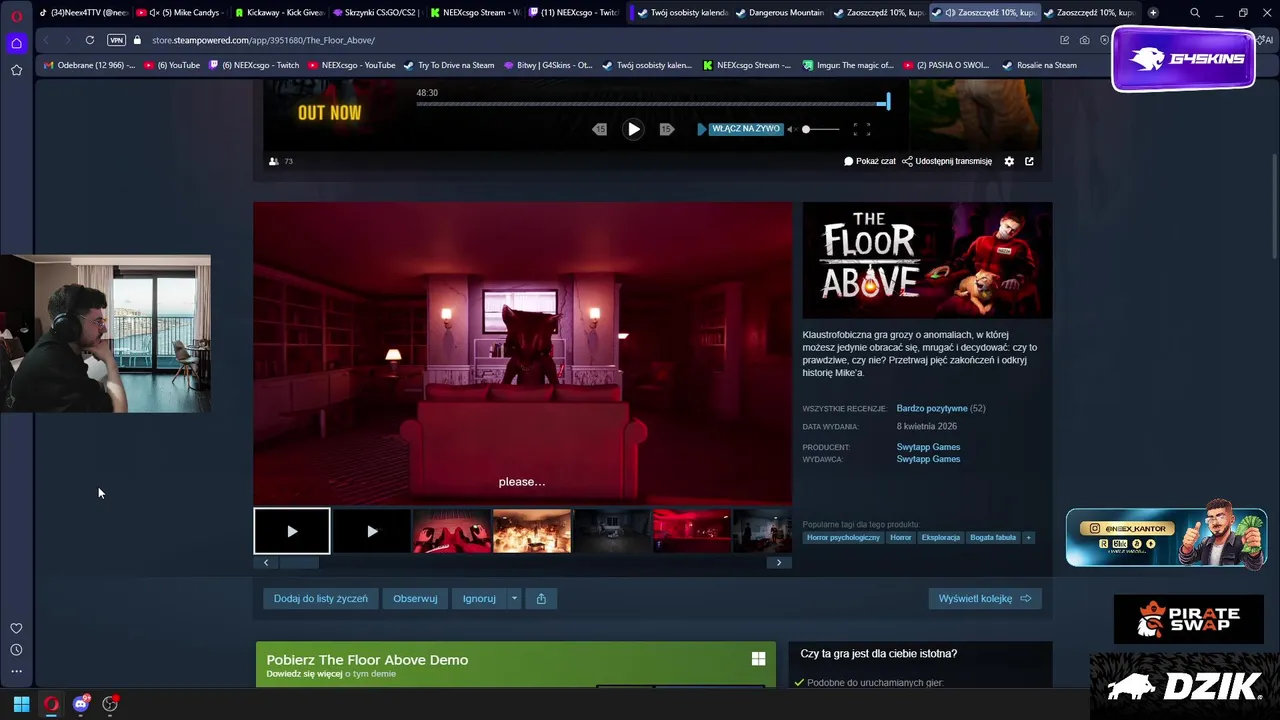Click Udostępnij transmisję share link

[x=947, y=161]
